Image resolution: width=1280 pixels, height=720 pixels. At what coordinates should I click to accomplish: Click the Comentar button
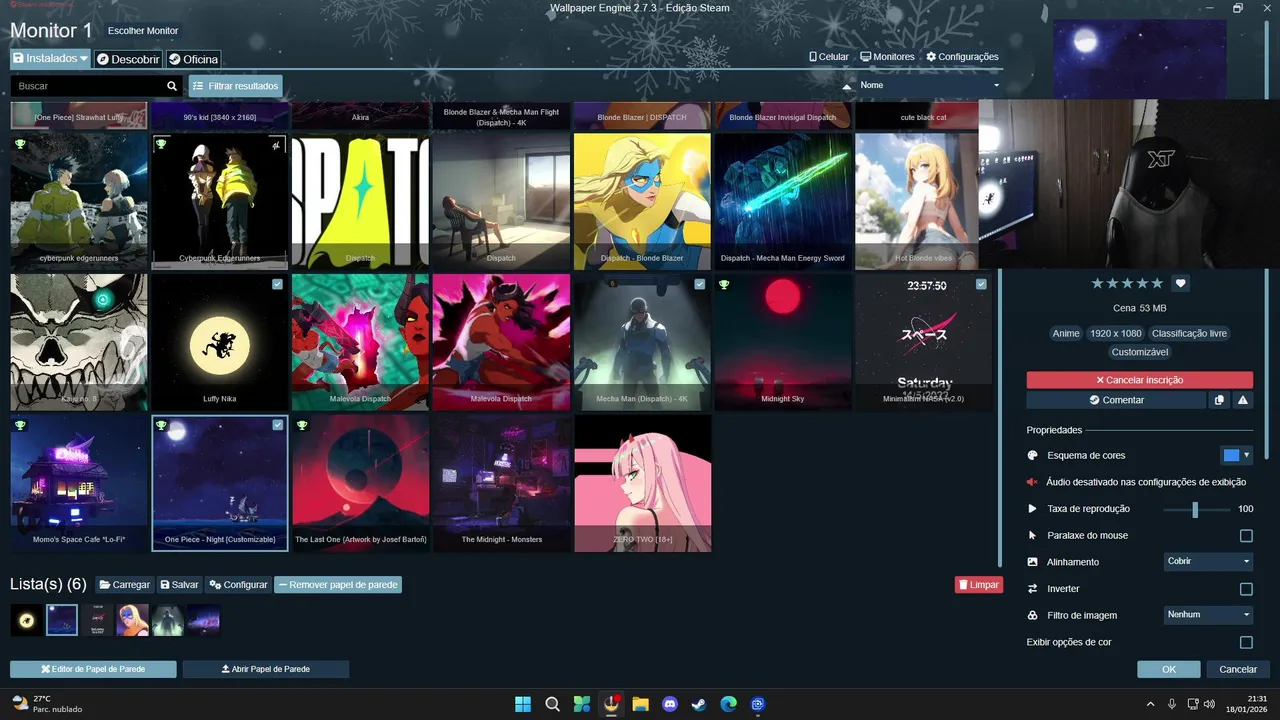[x=1116, y=400]
